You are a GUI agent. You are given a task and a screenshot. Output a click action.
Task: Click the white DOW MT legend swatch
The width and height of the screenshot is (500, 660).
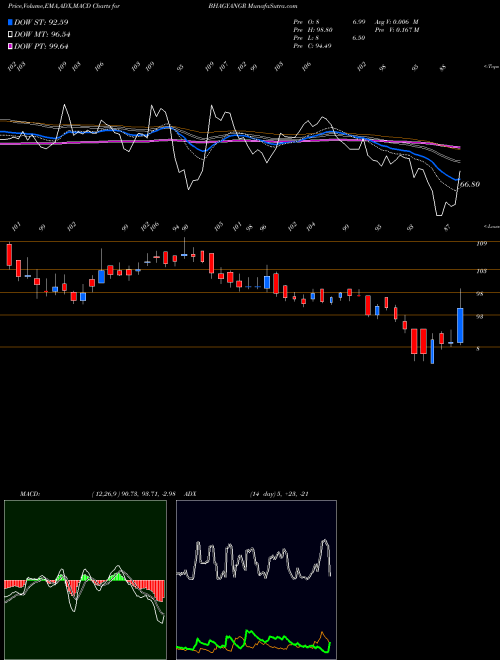10,35
